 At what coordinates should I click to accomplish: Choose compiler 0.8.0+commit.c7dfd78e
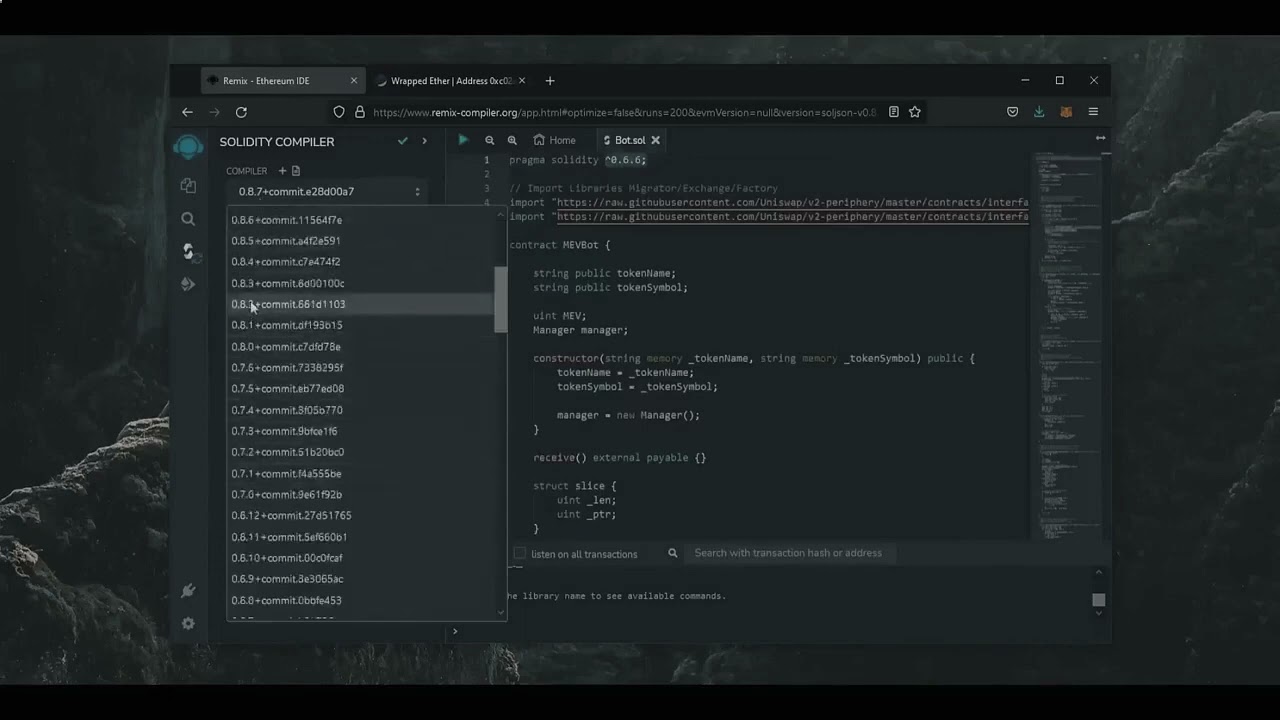click(x=361, y=347)
